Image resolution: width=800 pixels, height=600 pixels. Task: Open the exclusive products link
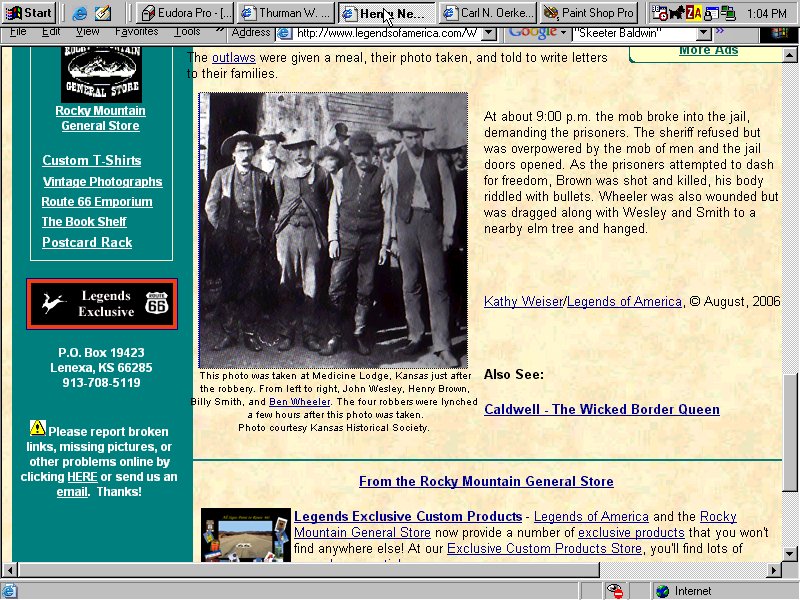631,533
